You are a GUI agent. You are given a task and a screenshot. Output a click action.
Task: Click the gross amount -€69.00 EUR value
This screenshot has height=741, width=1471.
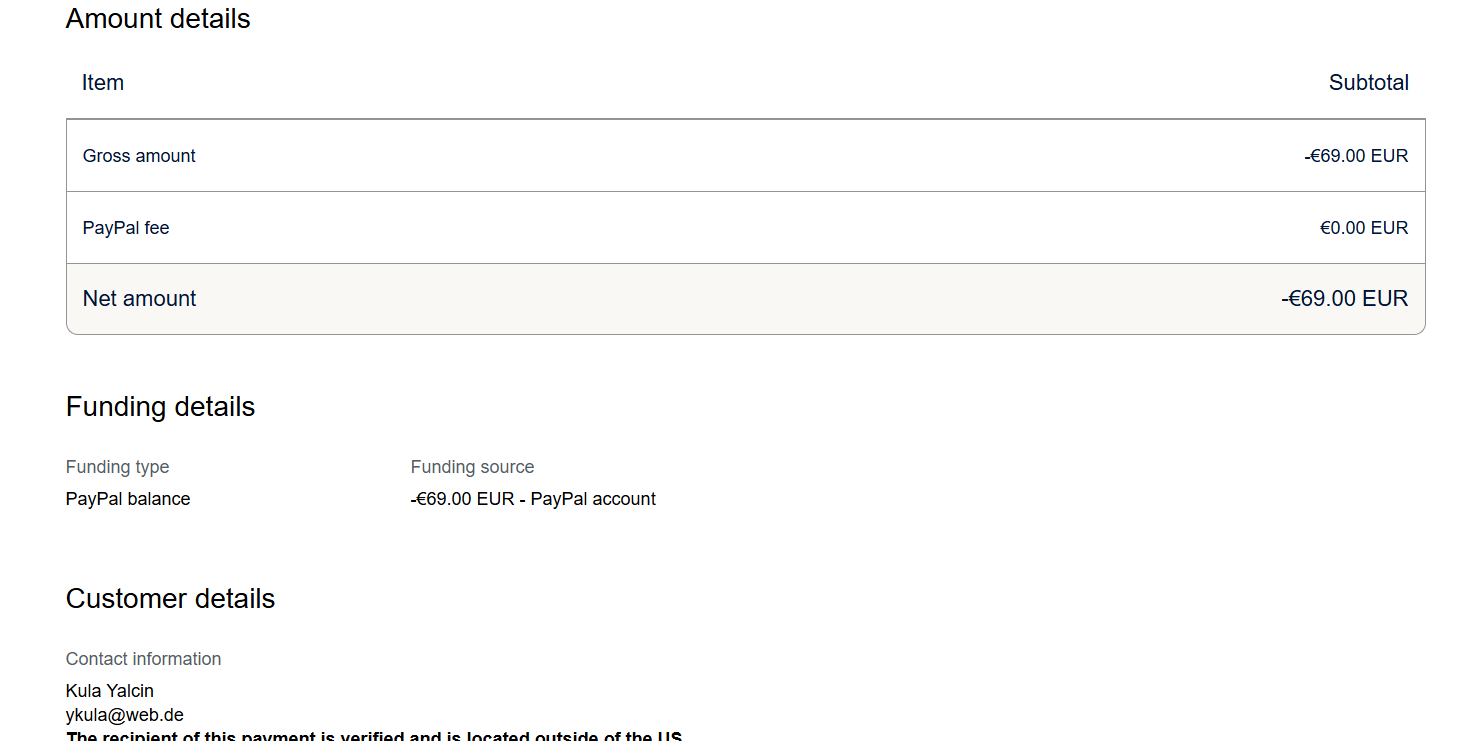pyautogui.click(x=1356, y=156)
